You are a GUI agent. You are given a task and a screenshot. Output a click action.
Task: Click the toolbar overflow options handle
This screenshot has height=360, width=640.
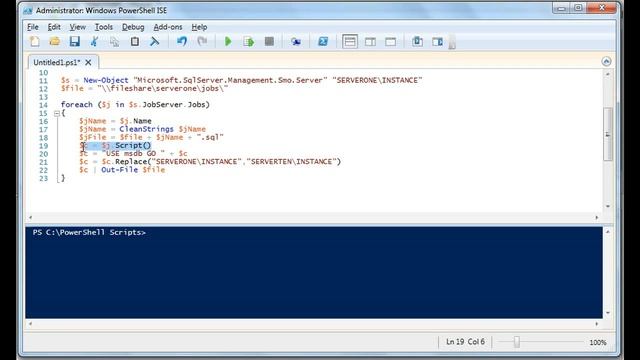pyautogui.click(x=452, y=42)
